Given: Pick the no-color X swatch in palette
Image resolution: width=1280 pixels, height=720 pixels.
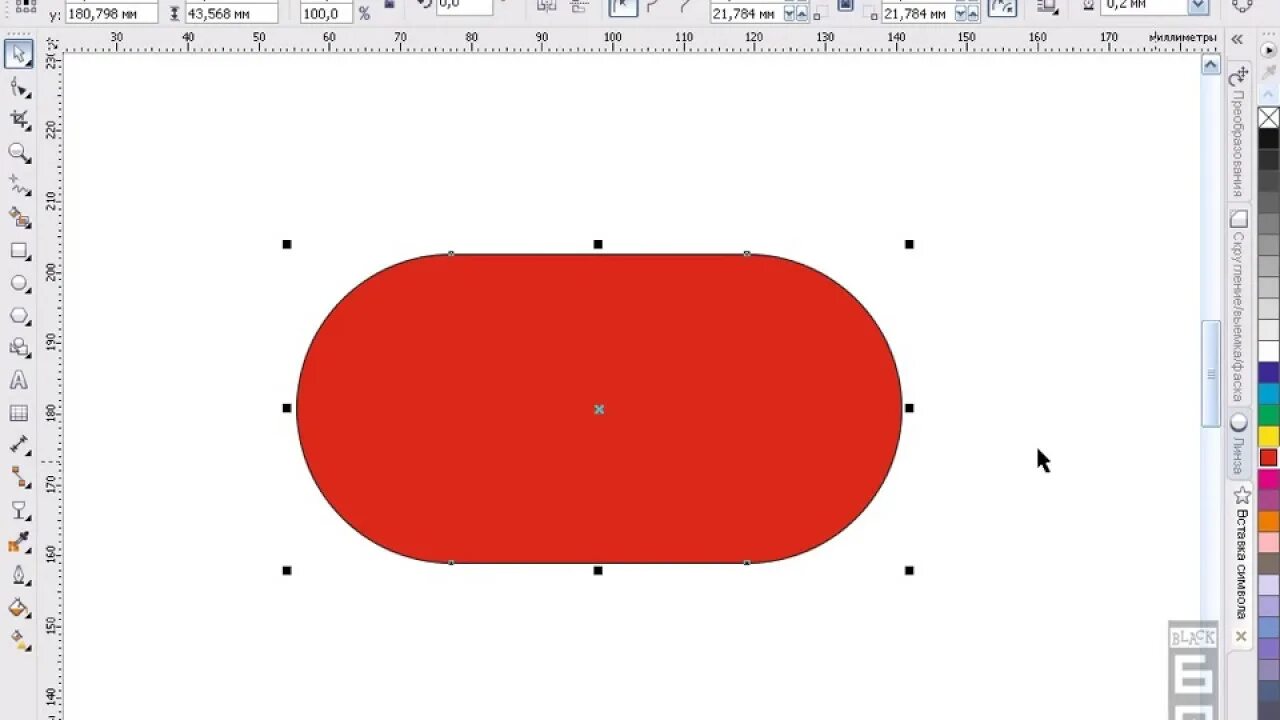Looking at the screenshot, I should coord(1268,118).
